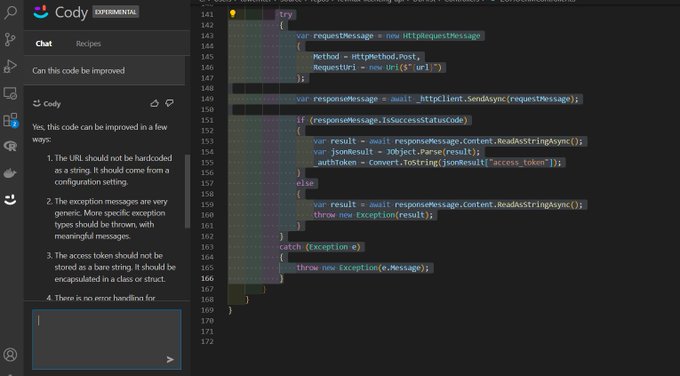This screenshot has width=680, height=376.
Task: Open the Docker whale view
Action: (x=10, y=173)
